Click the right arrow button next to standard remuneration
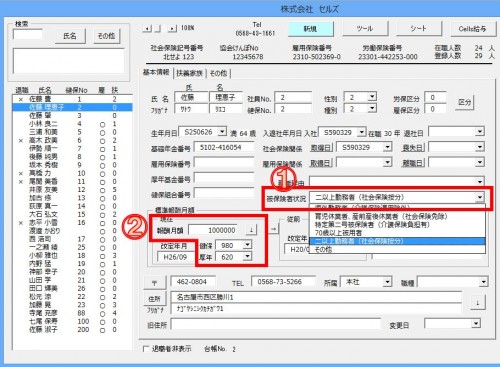 click(x=273, y=229)
